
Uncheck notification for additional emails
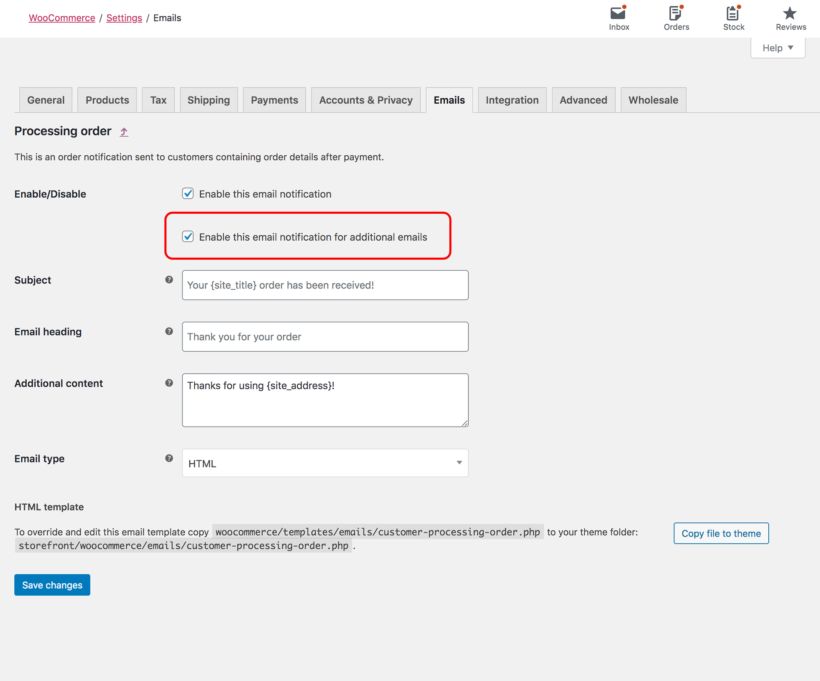tap(187, 236)
